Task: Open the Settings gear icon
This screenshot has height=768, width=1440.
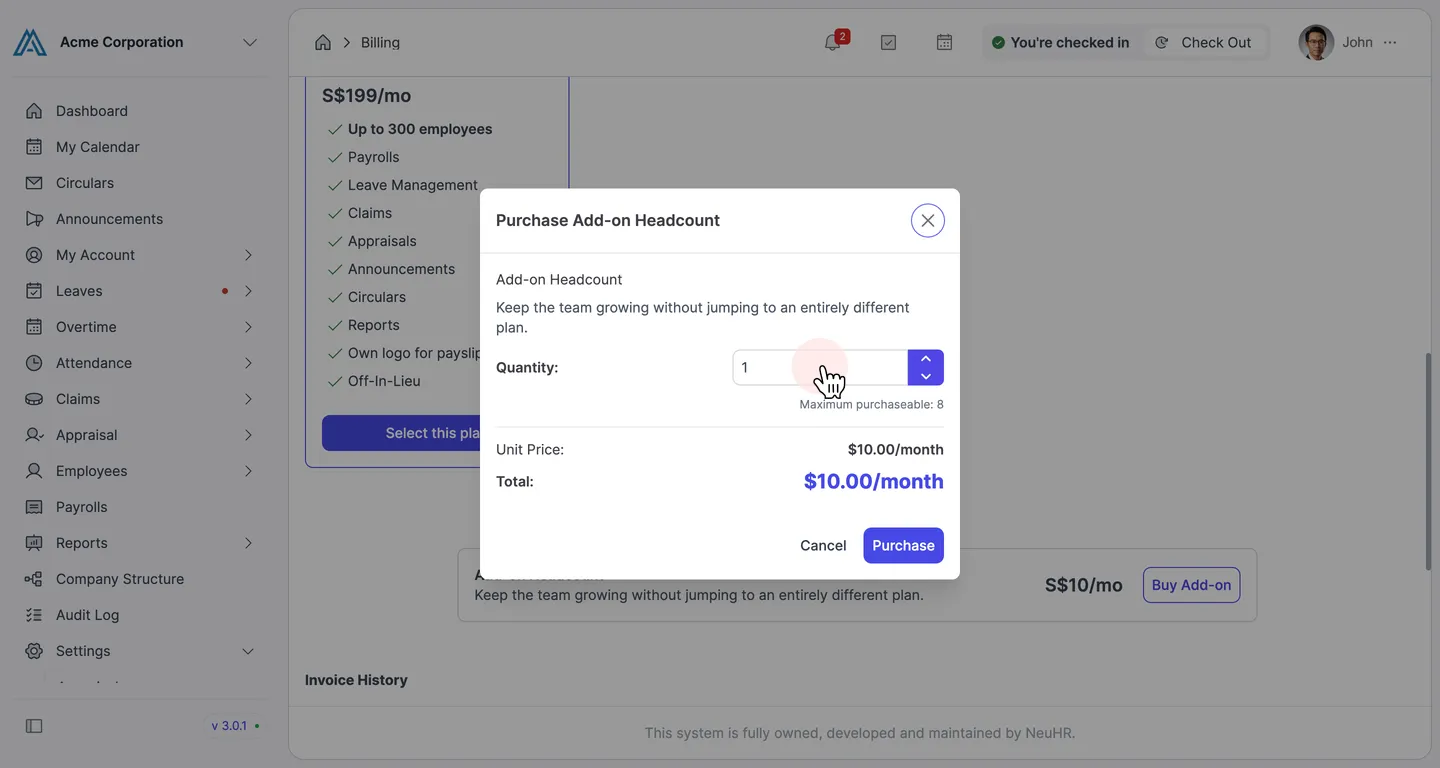Action: point(34,651)
